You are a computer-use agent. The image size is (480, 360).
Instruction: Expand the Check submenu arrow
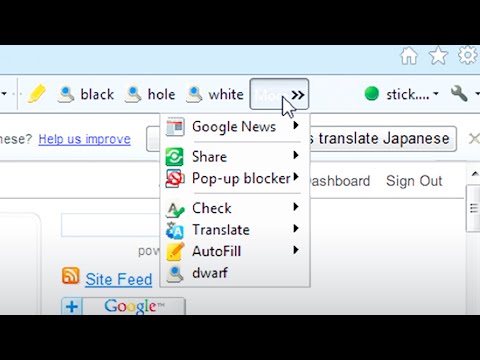pos(296,207)
